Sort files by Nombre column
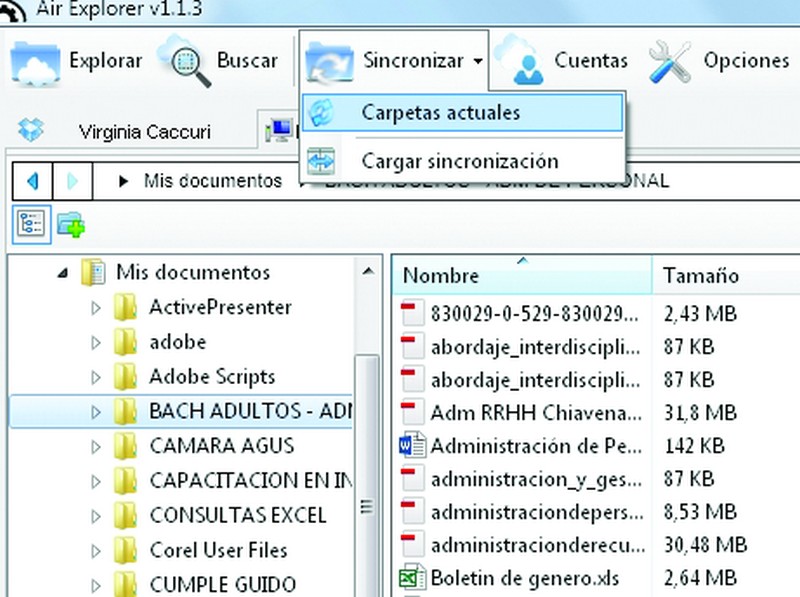 click(521, 276)
